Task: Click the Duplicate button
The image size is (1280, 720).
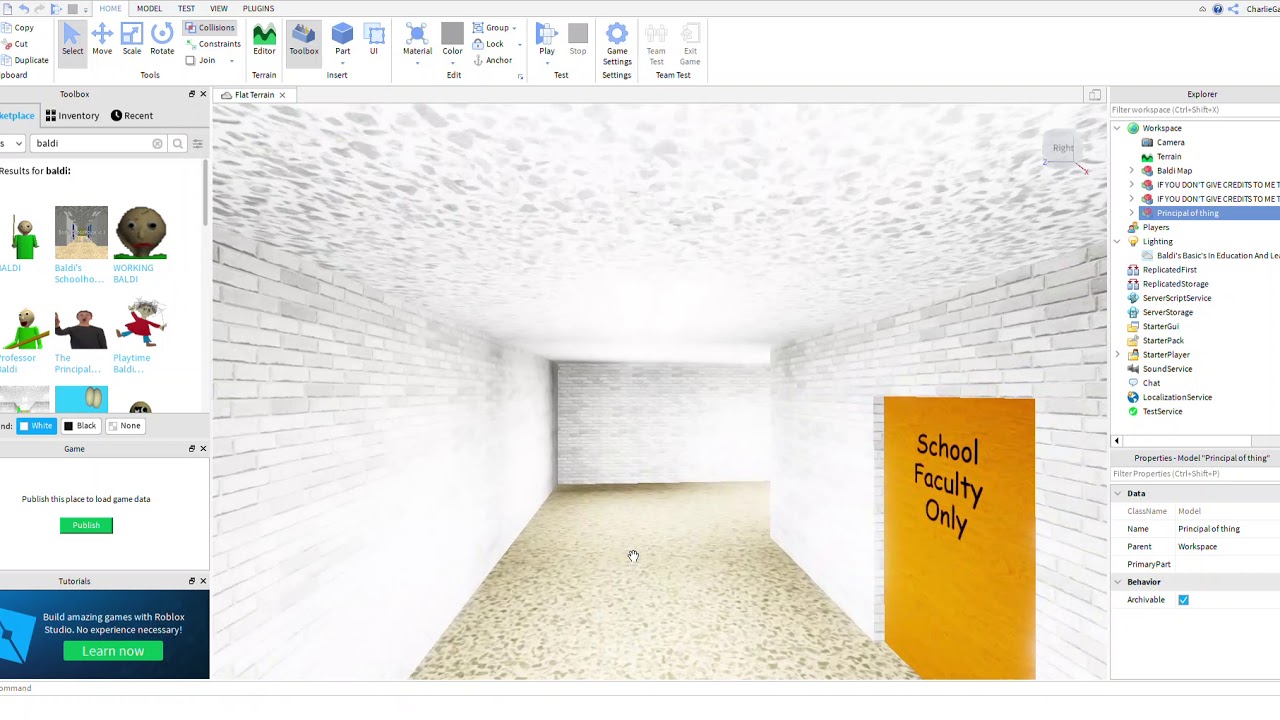Action: click(x=25, y=60)
